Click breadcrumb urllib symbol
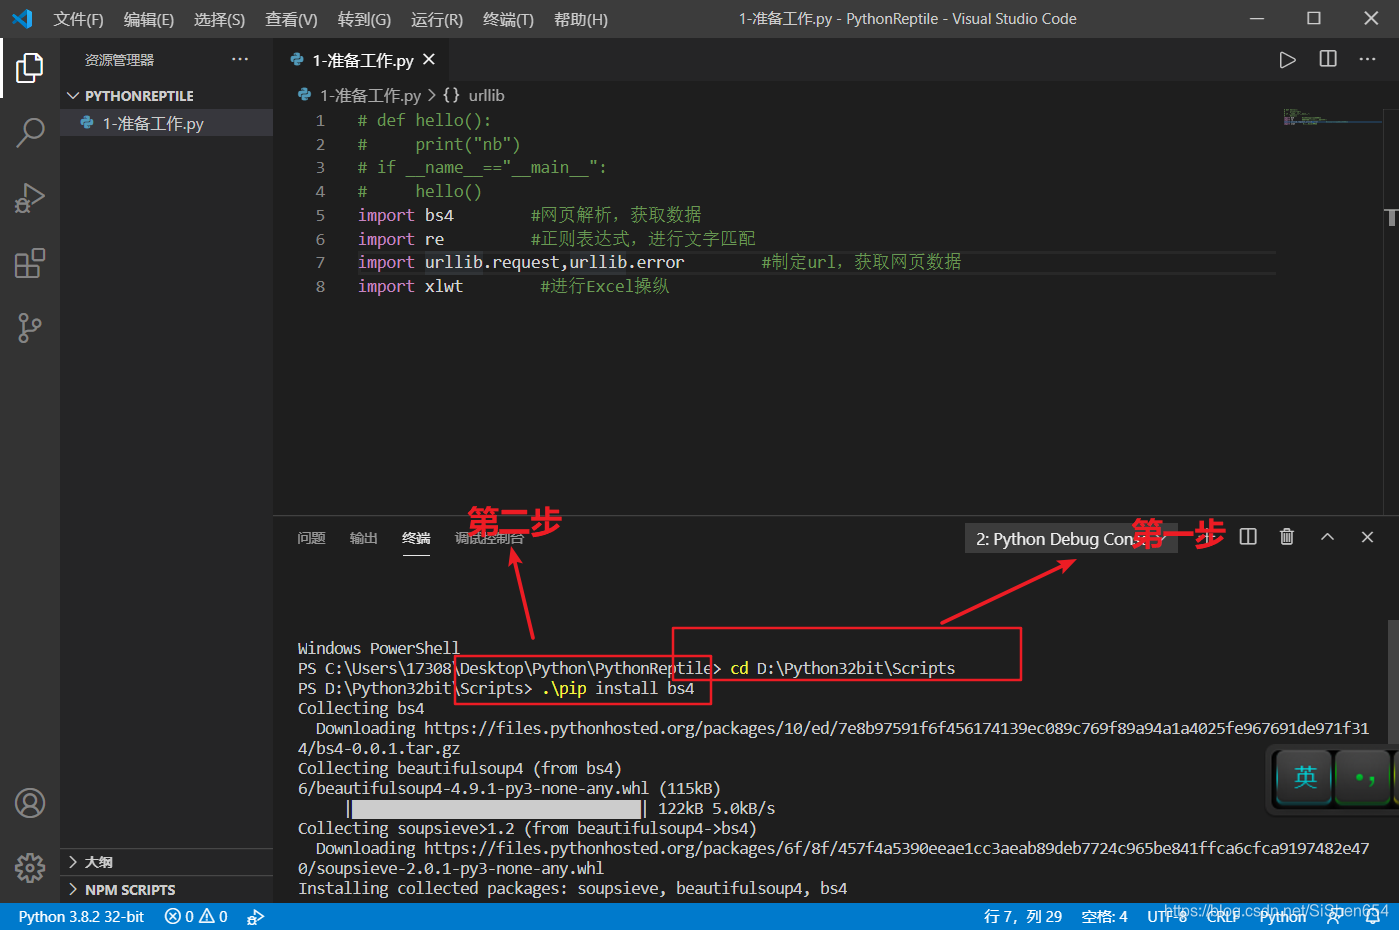This screenshot has height=930, width=1399. click(x=486, y=95)
